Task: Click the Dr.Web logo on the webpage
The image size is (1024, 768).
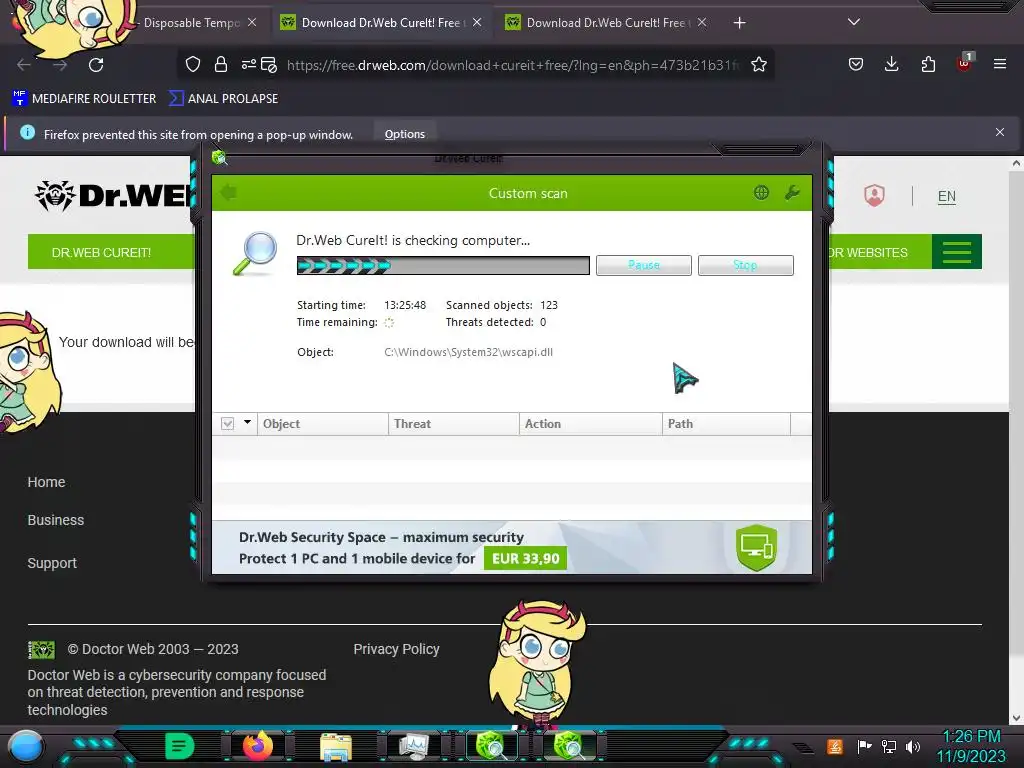Action: 114,195
